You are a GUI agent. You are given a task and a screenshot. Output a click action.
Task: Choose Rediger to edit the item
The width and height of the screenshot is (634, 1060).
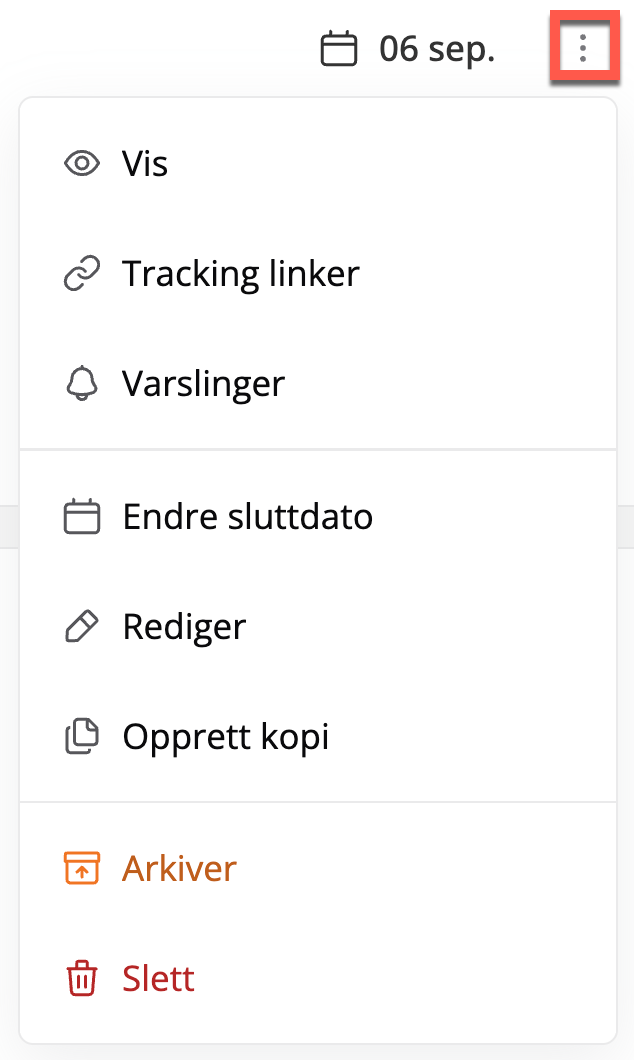click(318, 627)
